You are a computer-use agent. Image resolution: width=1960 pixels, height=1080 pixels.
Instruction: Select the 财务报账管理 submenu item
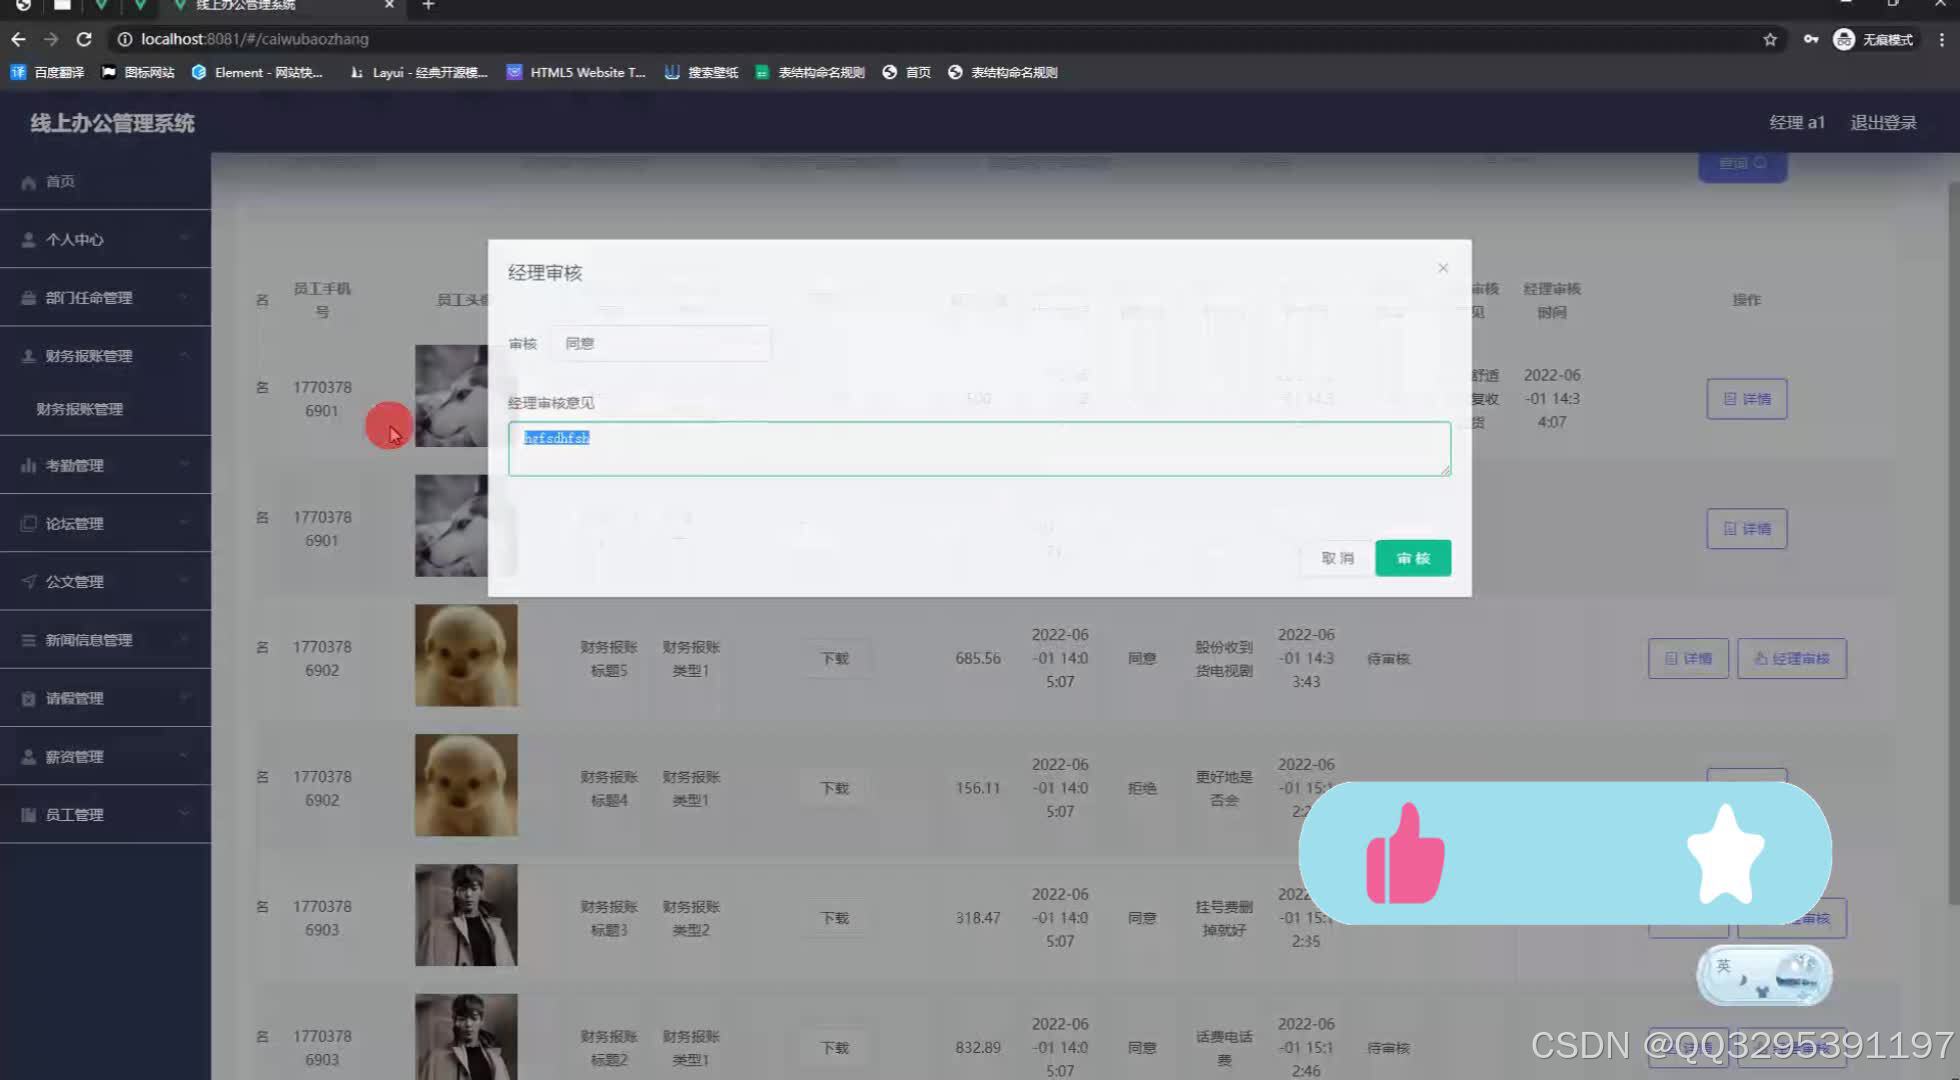tap(105, 409)
